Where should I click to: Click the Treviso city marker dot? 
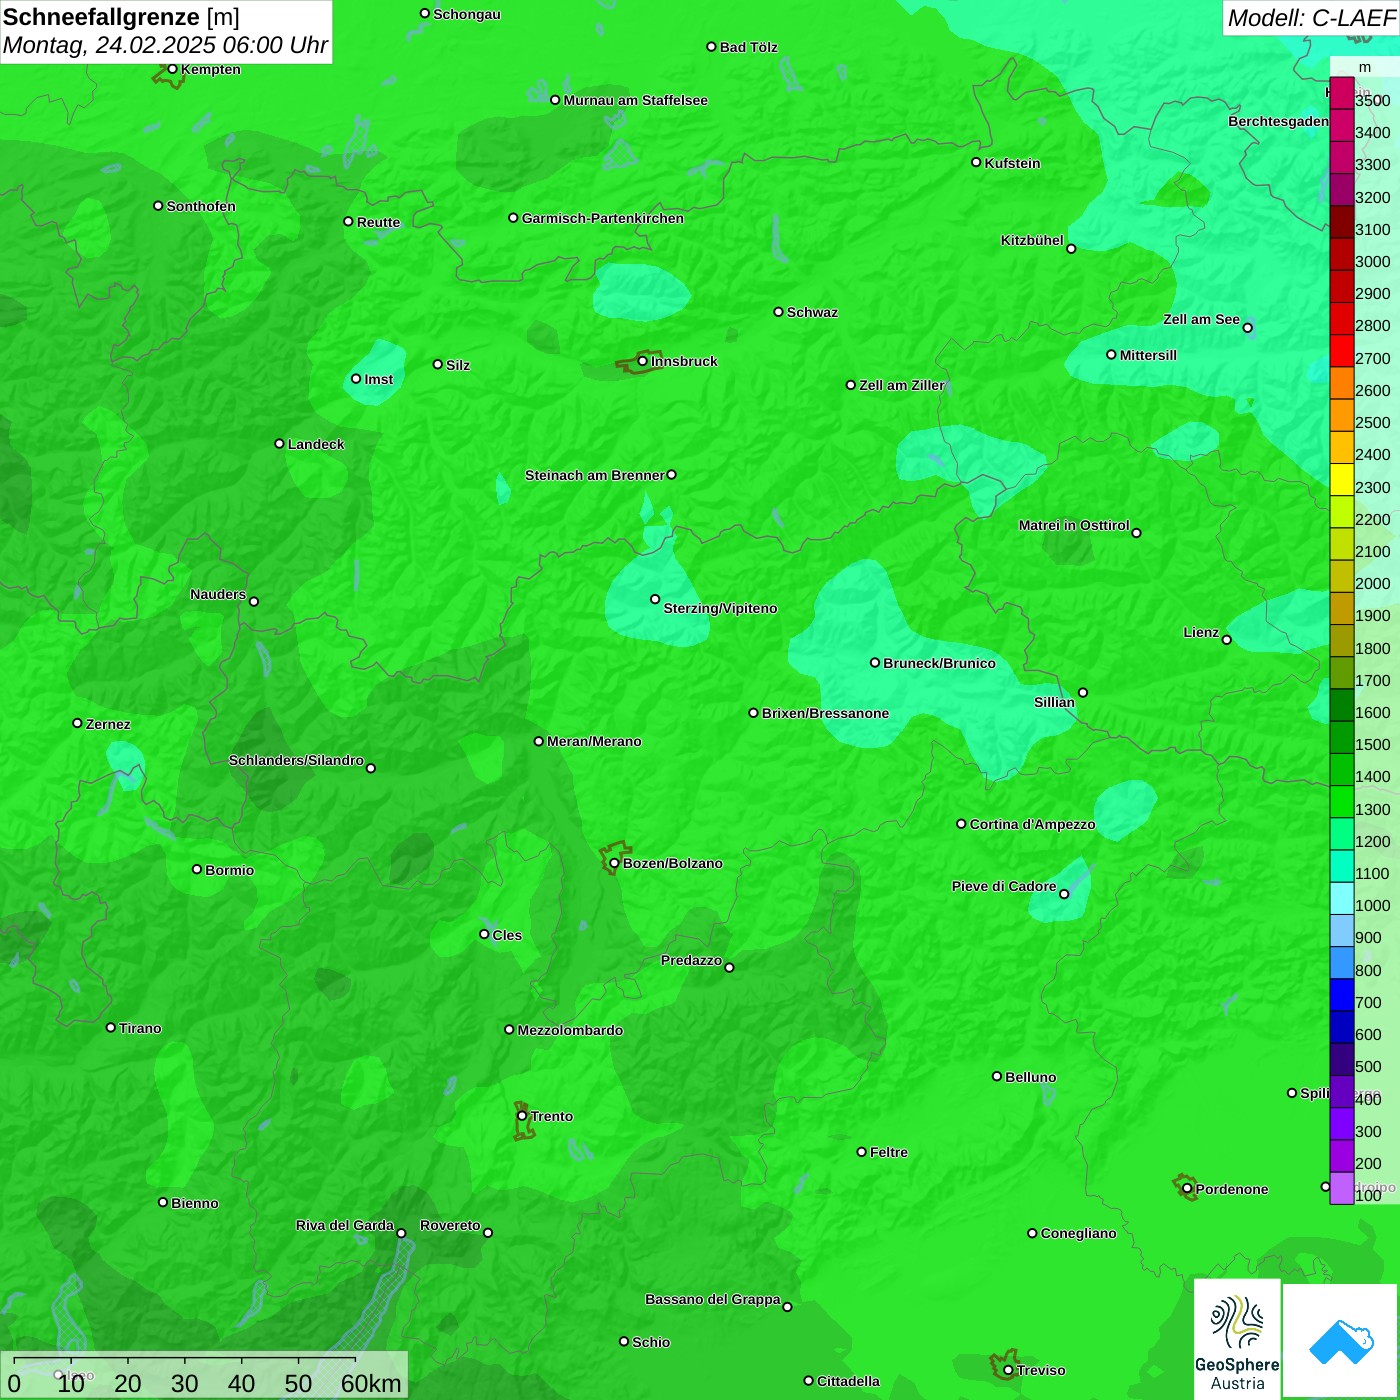coord(1008,1370)
